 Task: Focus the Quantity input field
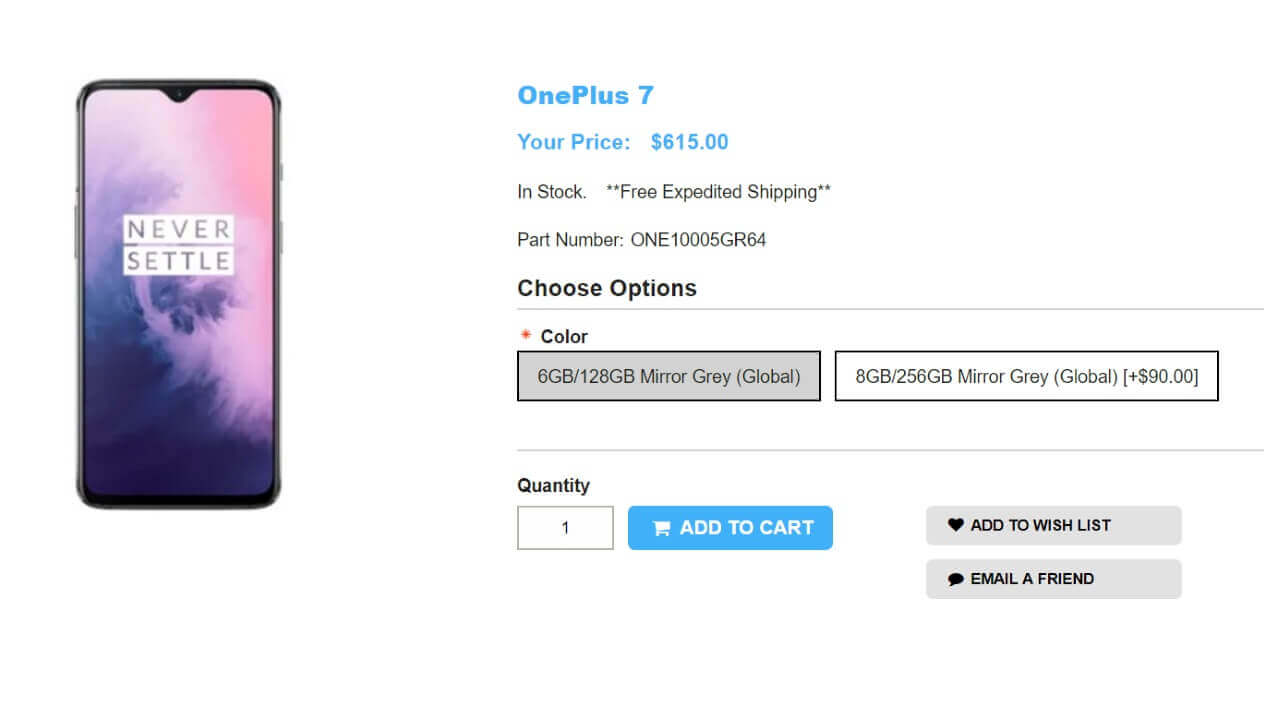565,528
